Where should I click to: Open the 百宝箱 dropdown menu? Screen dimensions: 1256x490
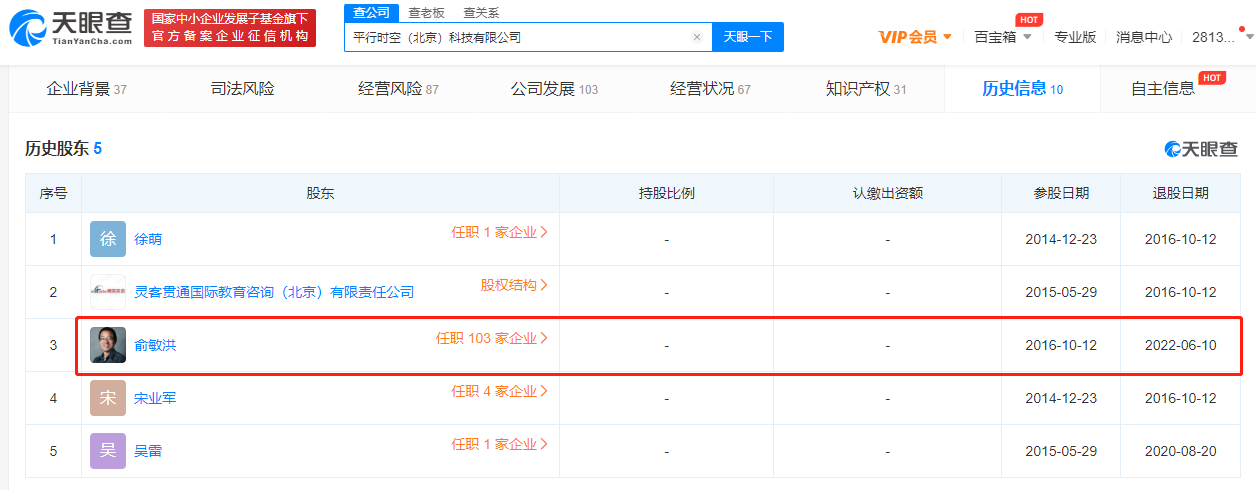point(1002,37)
